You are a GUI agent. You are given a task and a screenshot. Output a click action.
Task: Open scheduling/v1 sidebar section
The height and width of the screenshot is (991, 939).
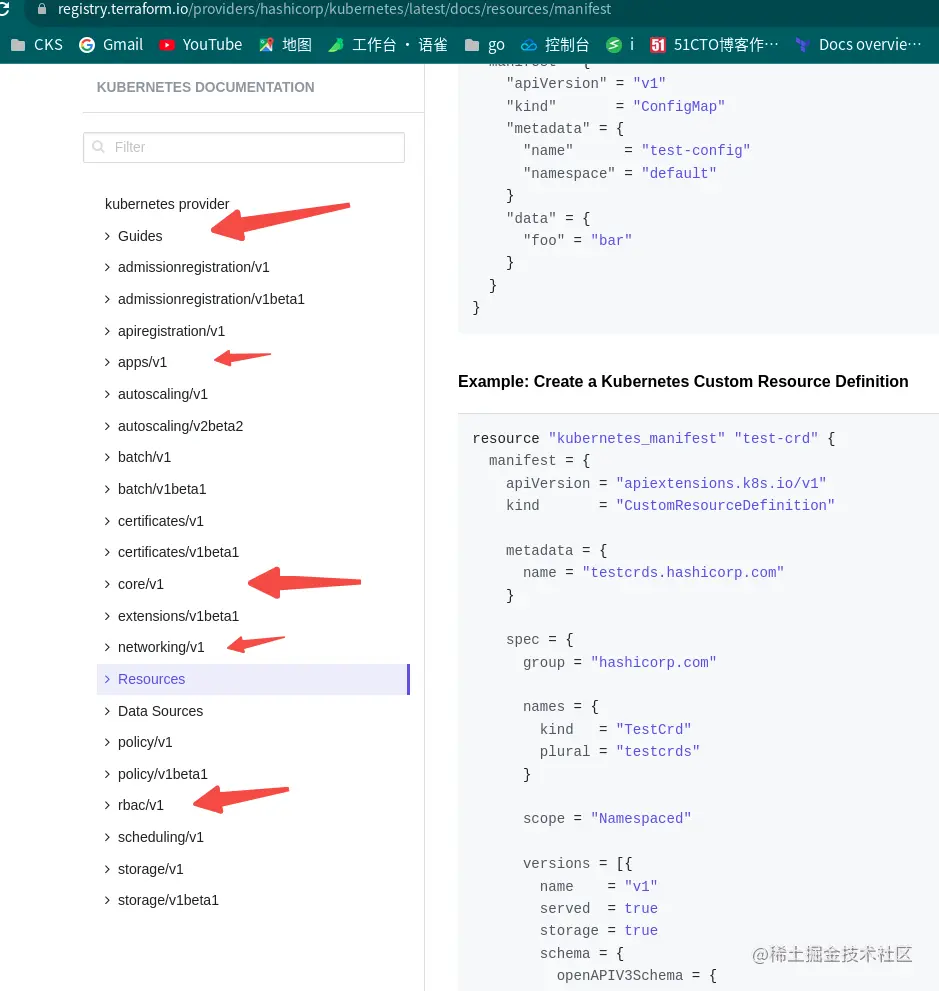[161, 837]
